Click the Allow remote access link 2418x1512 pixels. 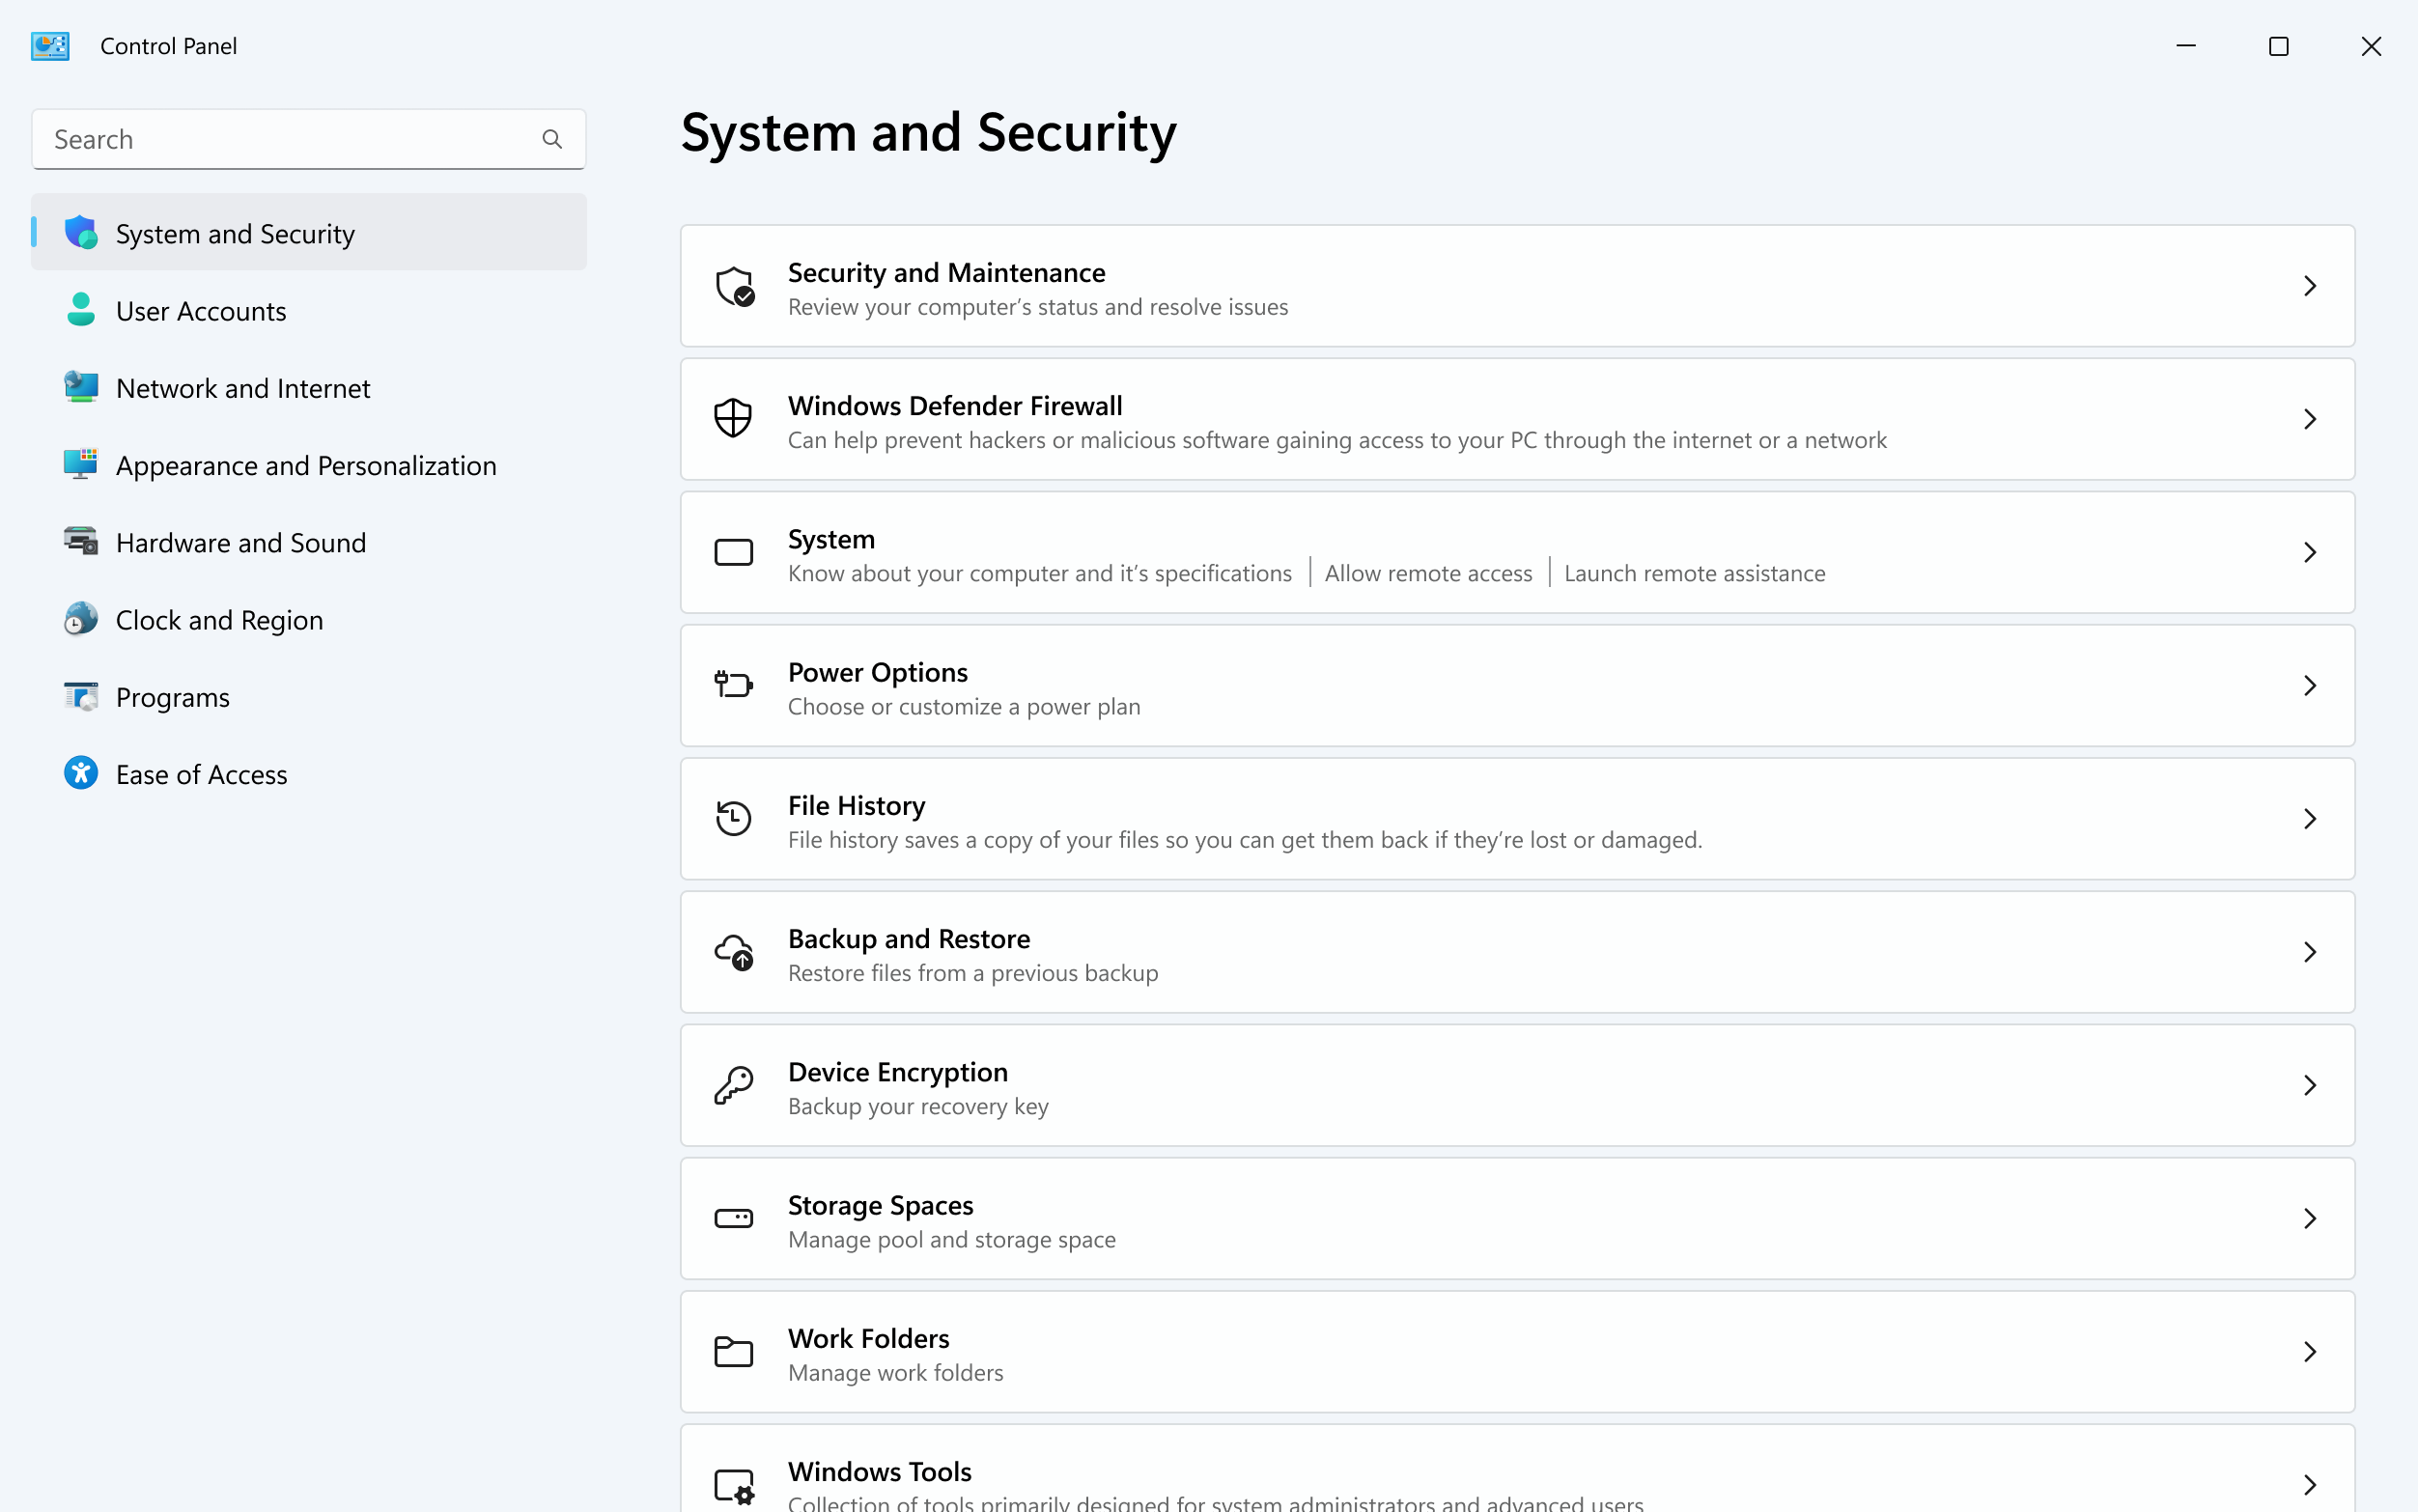(x=1428, y=572)
